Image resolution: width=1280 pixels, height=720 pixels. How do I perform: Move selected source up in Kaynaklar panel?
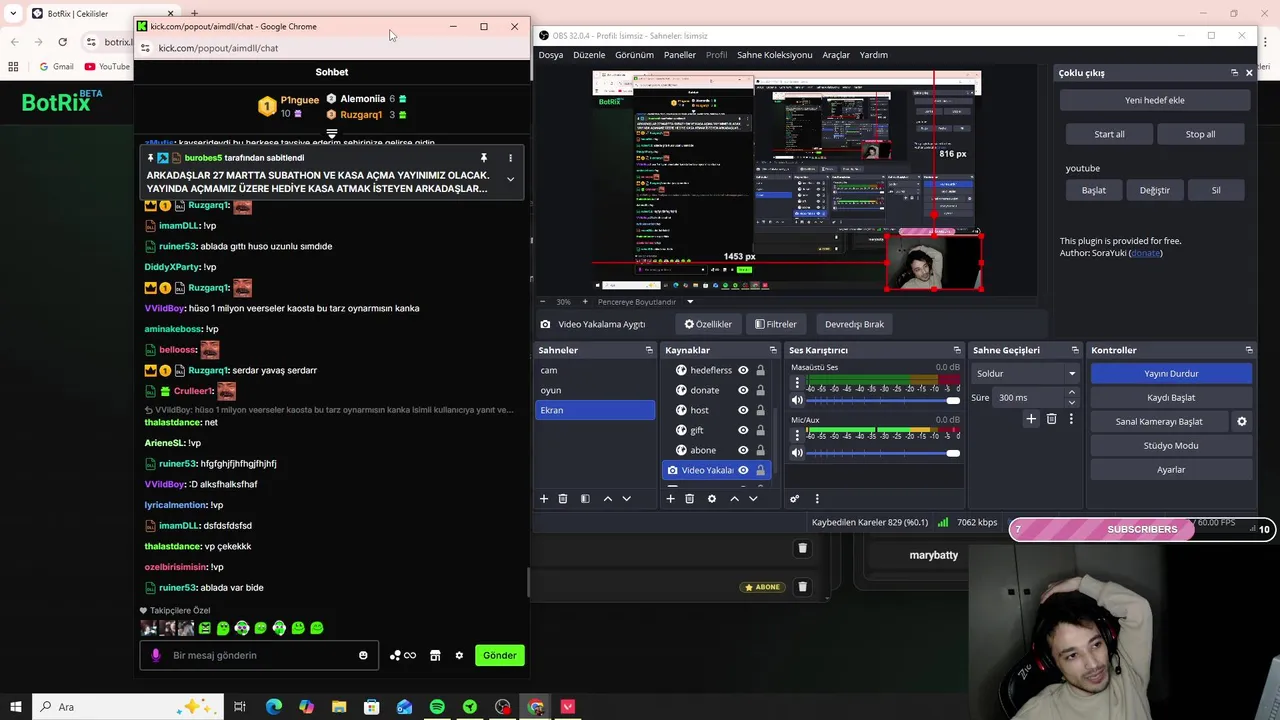[x=734, y=499]
